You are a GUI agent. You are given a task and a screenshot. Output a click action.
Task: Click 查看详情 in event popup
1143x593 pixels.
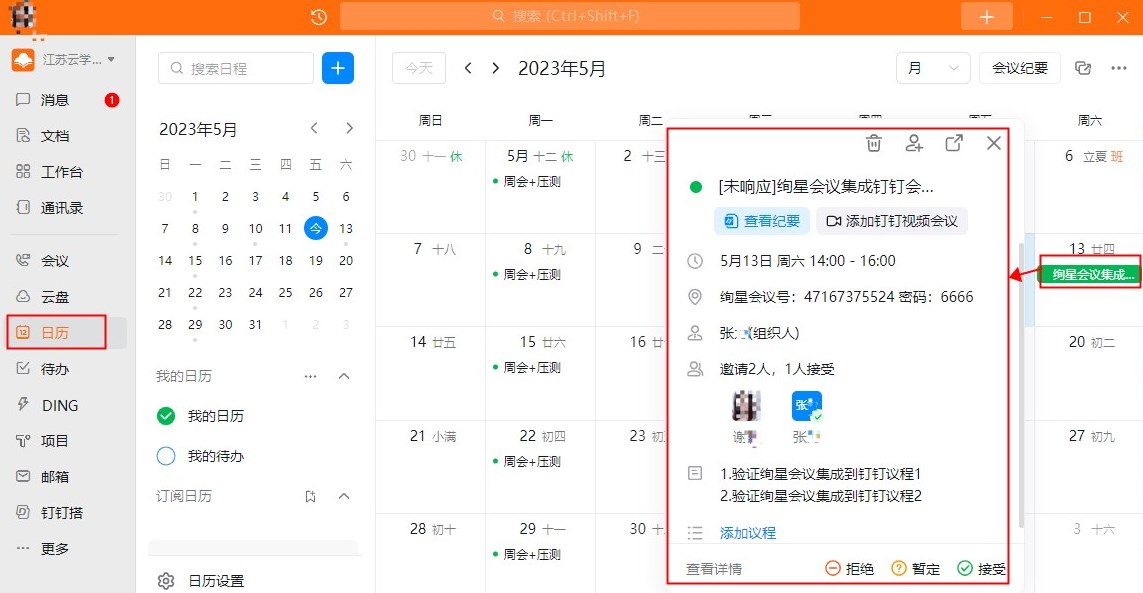(x=714, y=569)
